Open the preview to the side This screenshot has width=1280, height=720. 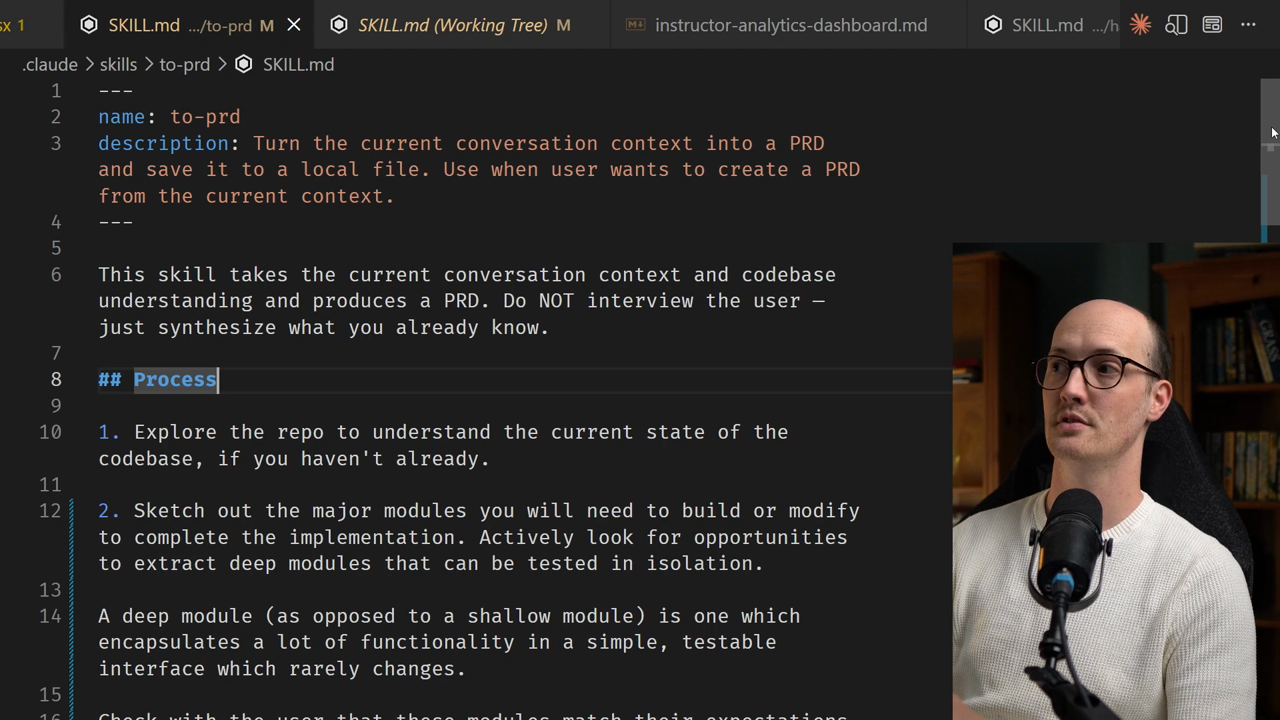(1176, 25)
